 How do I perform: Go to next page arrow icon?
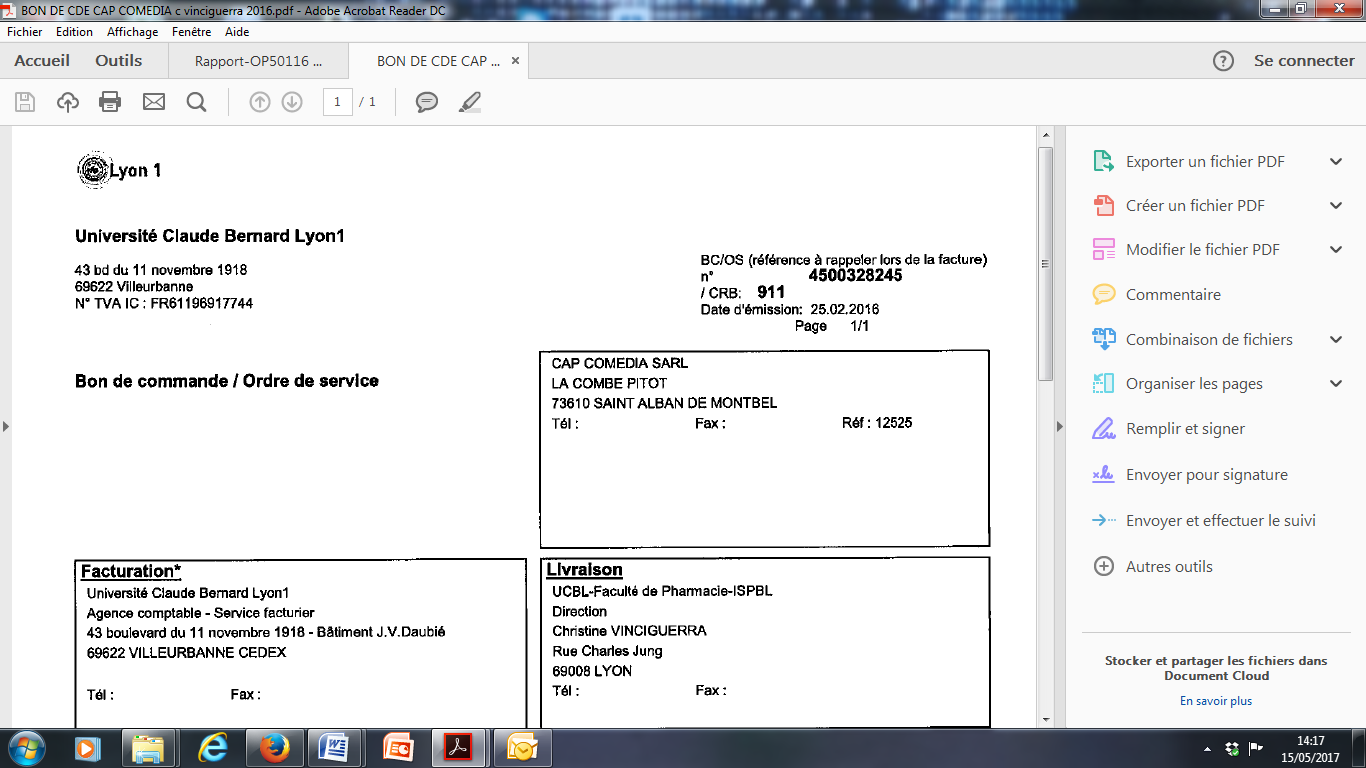[x=292, y=101]
